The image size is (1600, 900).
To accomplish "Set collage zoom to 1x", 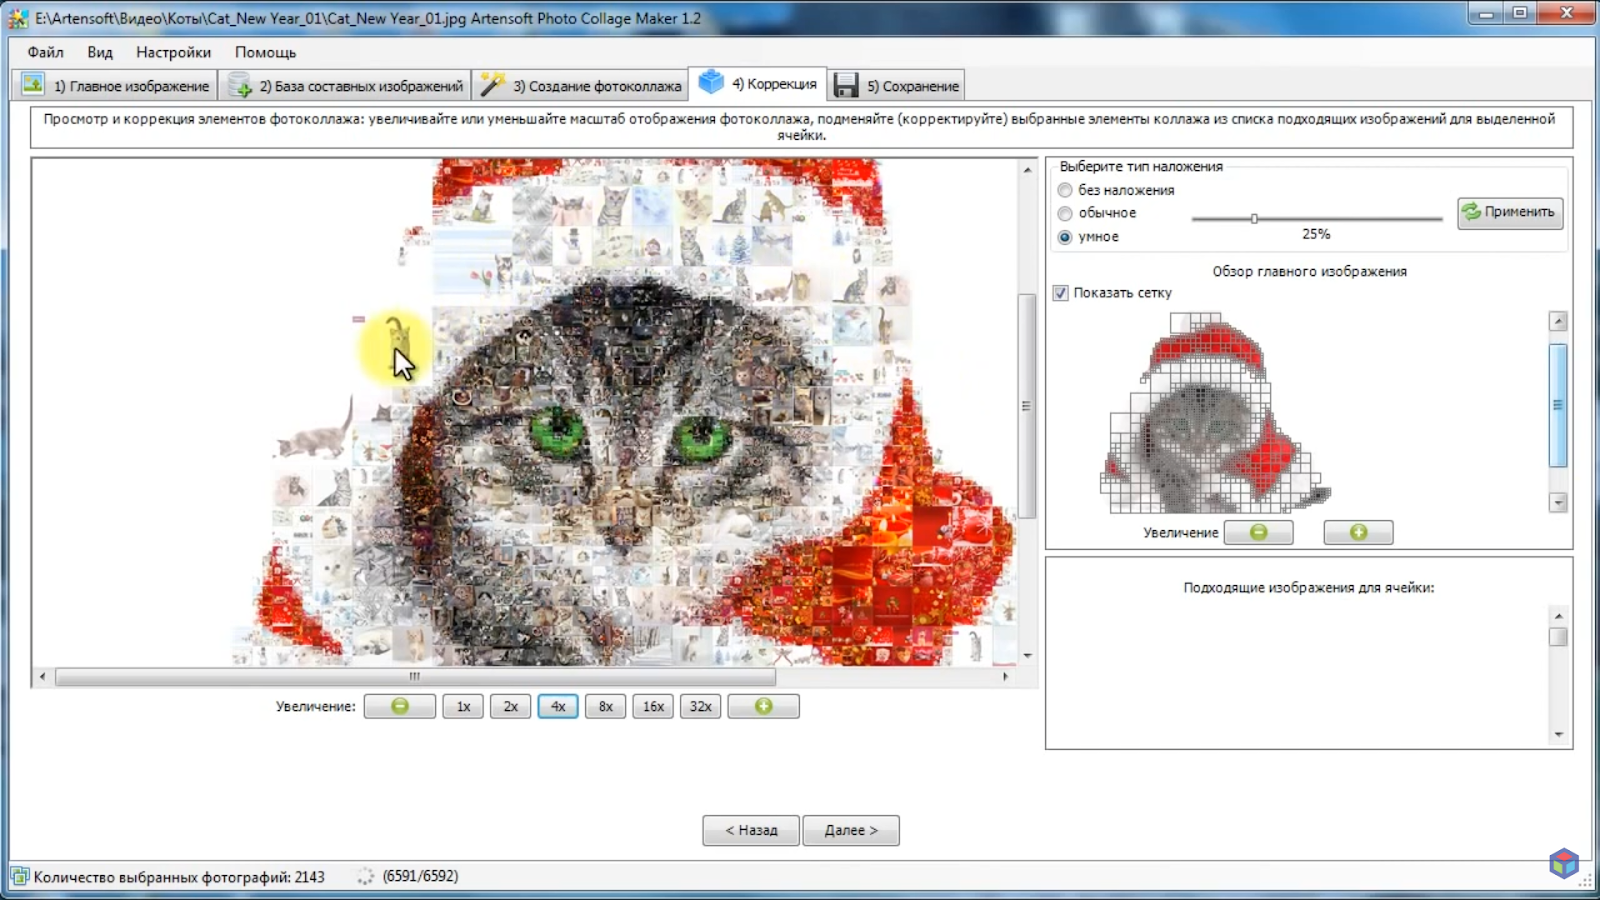I will pyautogui.click(x=463, y=706).
